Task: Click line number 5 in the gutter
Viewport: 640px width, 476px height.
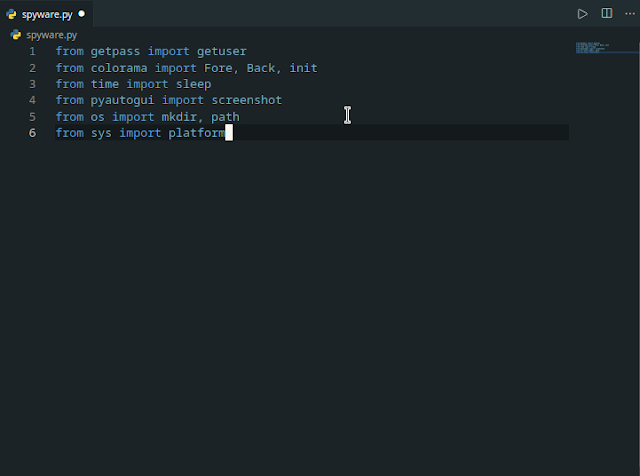Action: pos(32,117)
